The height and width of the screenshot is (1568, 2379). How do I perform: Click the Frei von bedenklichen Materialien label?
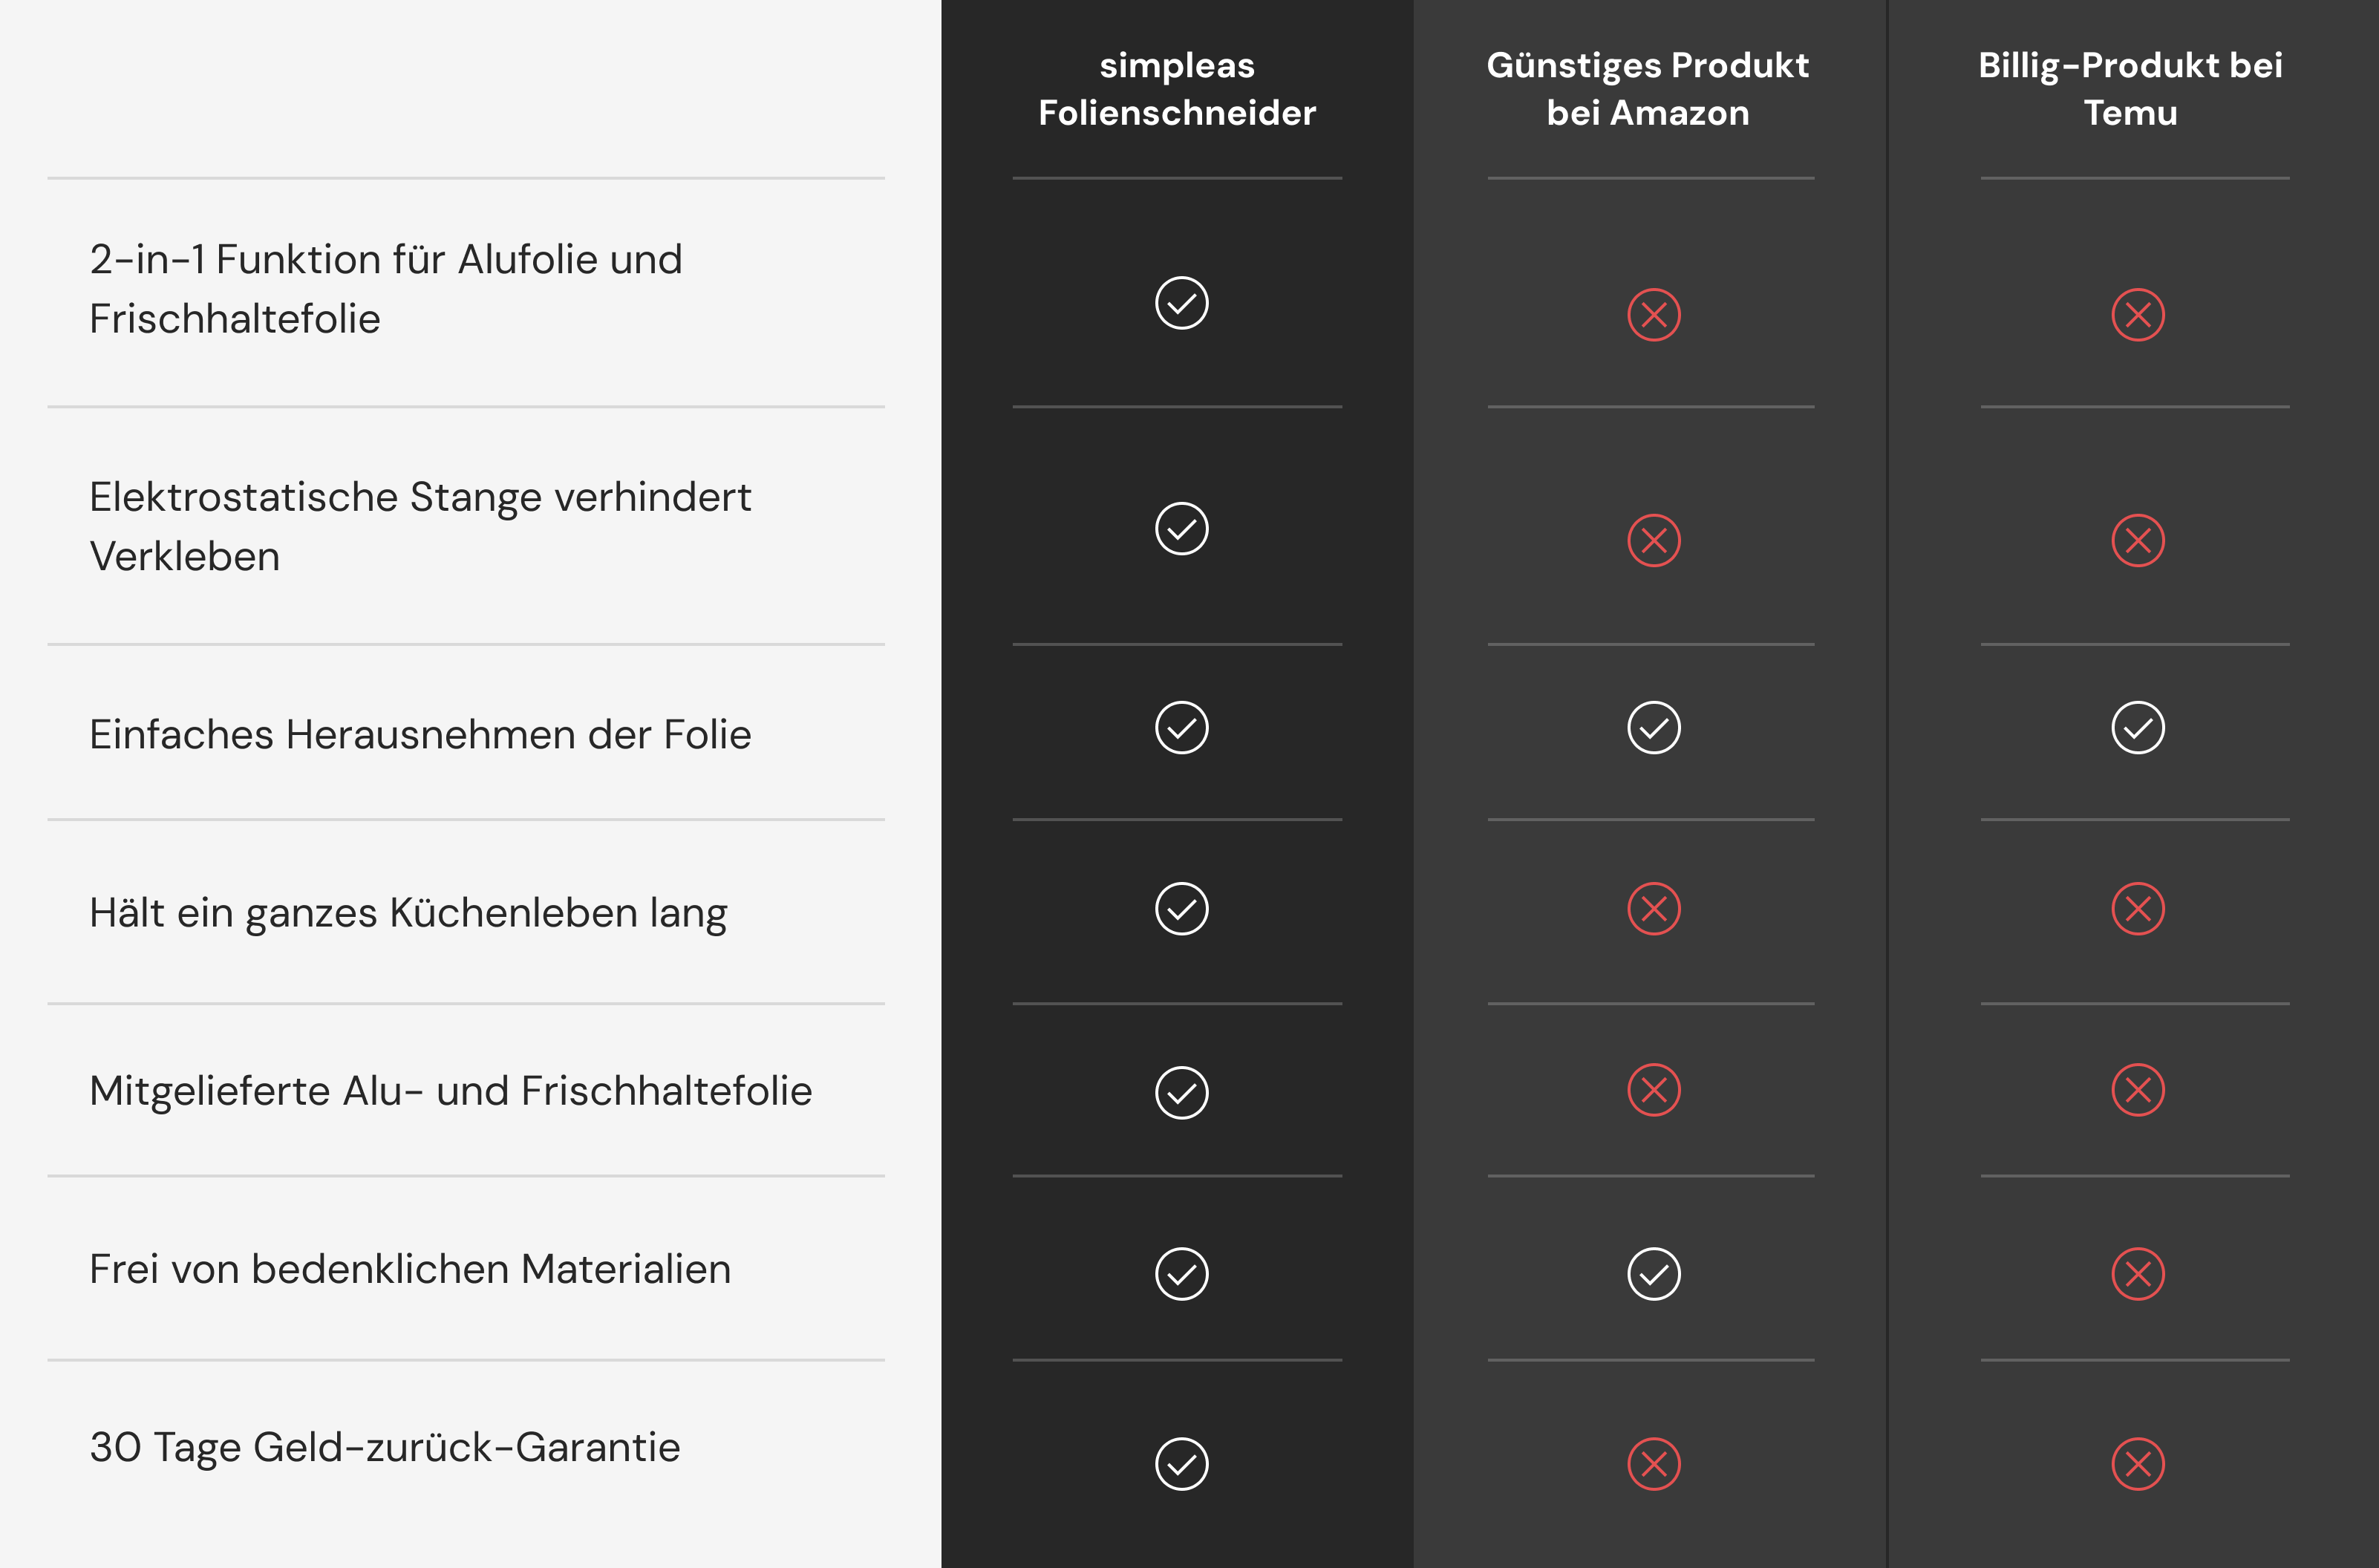[x=410, y=1269]
